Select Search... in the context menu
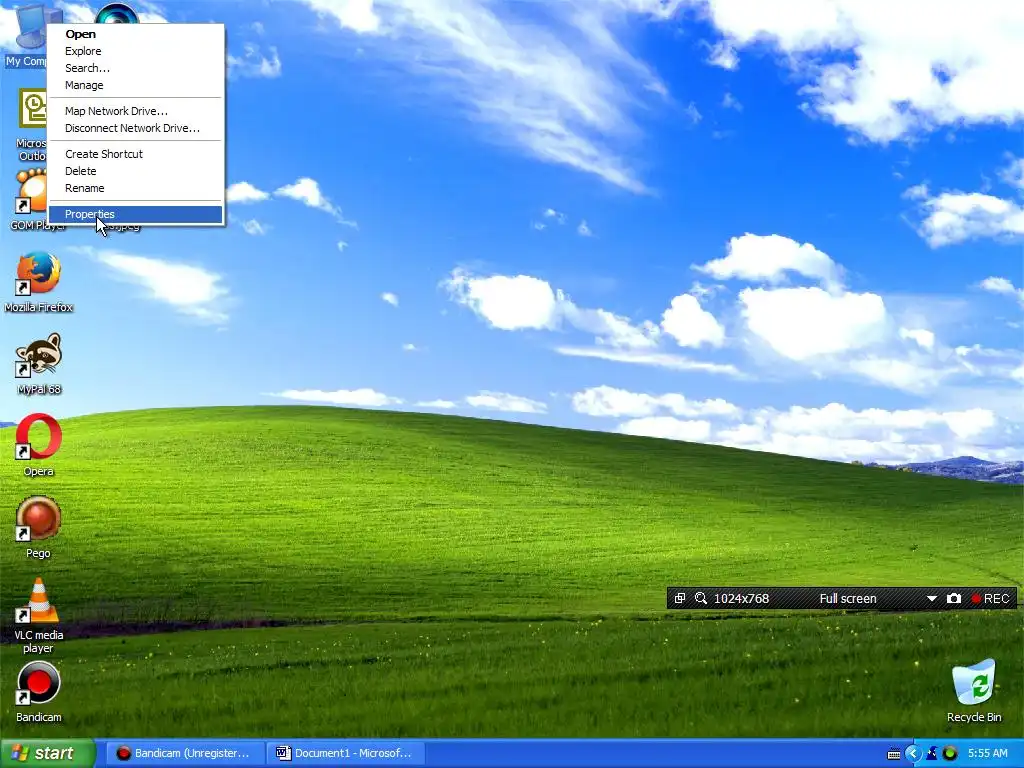 coord(136,68)
